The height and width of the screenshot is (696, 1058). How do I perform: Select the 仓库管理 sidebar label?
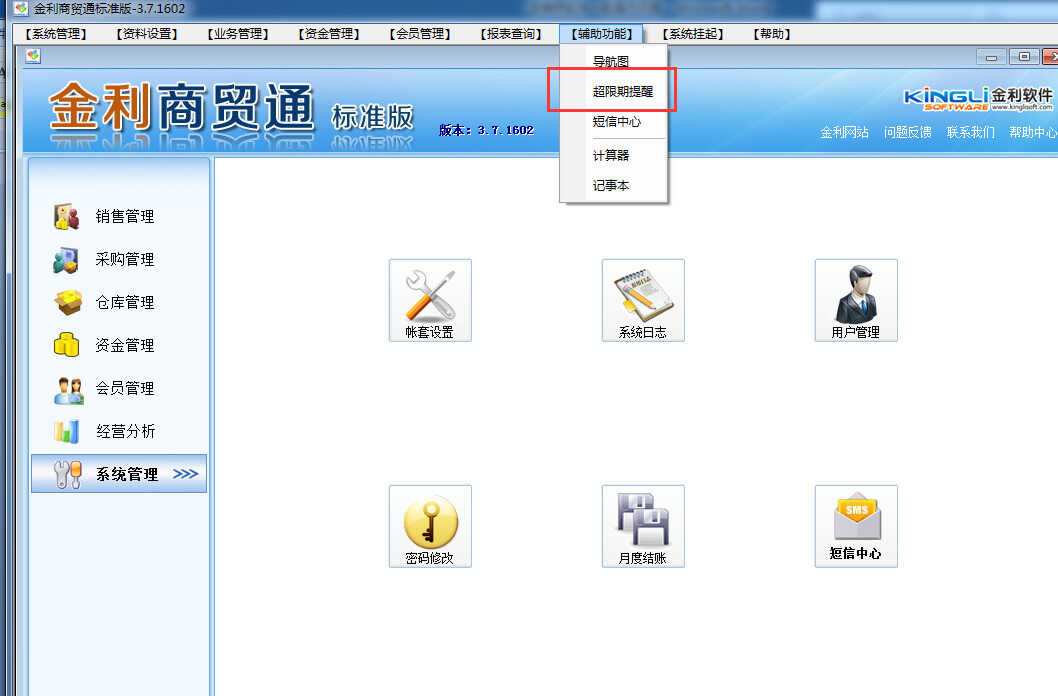(125, 302)
